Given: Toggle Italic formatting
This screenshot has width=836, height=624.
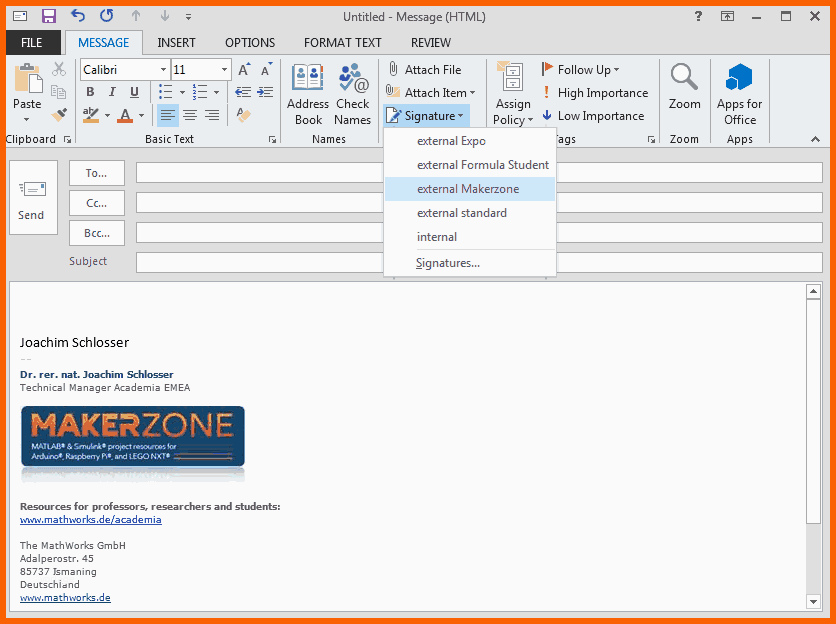Looking at the screenshot, I should click(112, 92).
